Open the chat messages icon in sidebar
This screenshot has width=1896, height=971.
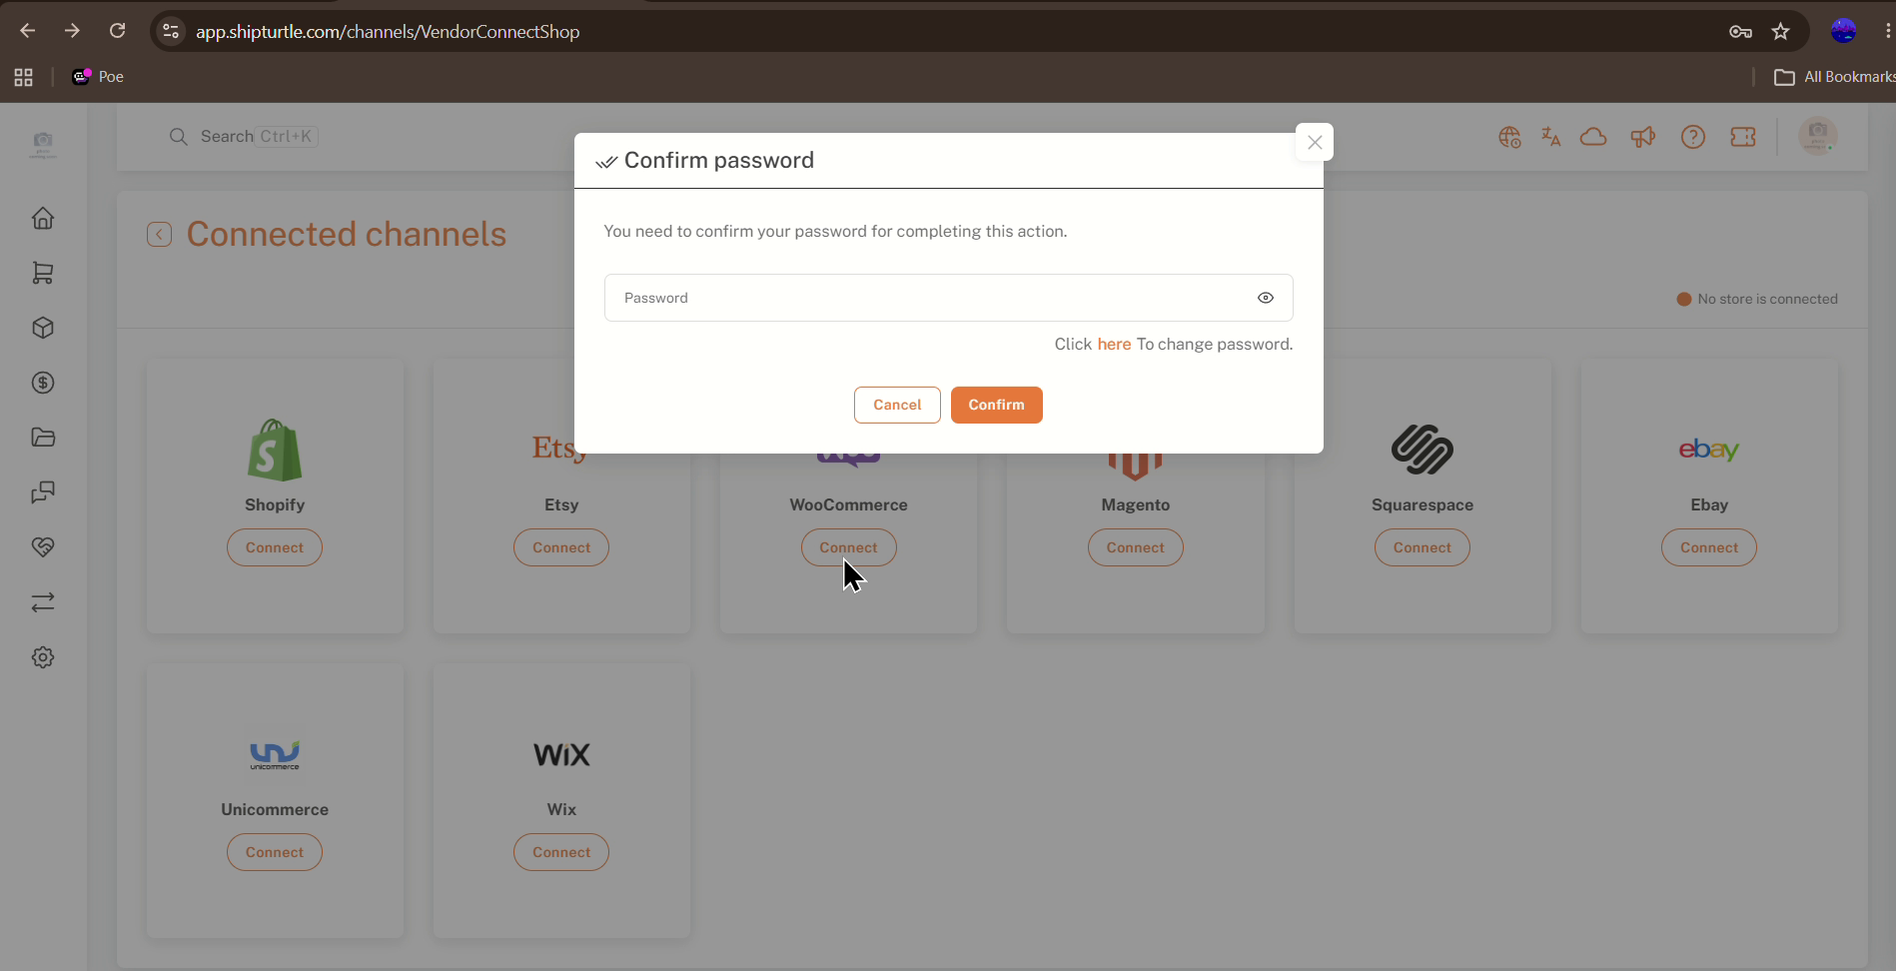(x=43, y=492)
